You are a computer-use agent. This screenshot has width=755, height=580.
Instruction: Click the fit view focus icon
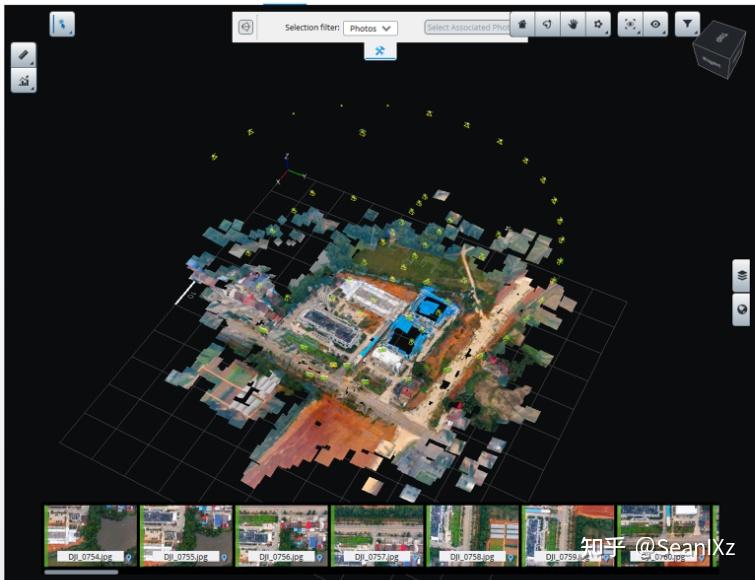click(x=630, y=24)
